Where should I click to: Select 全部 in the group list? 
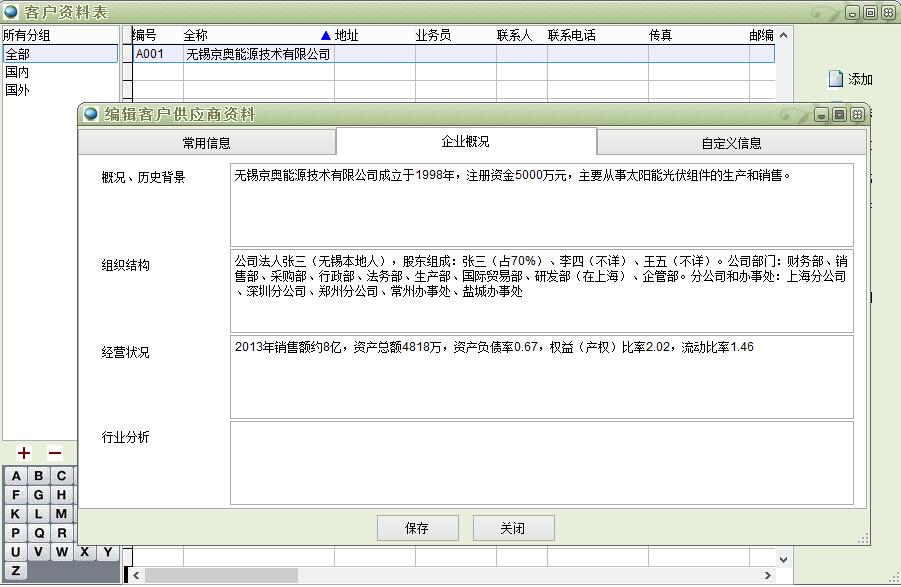point(17,54)
